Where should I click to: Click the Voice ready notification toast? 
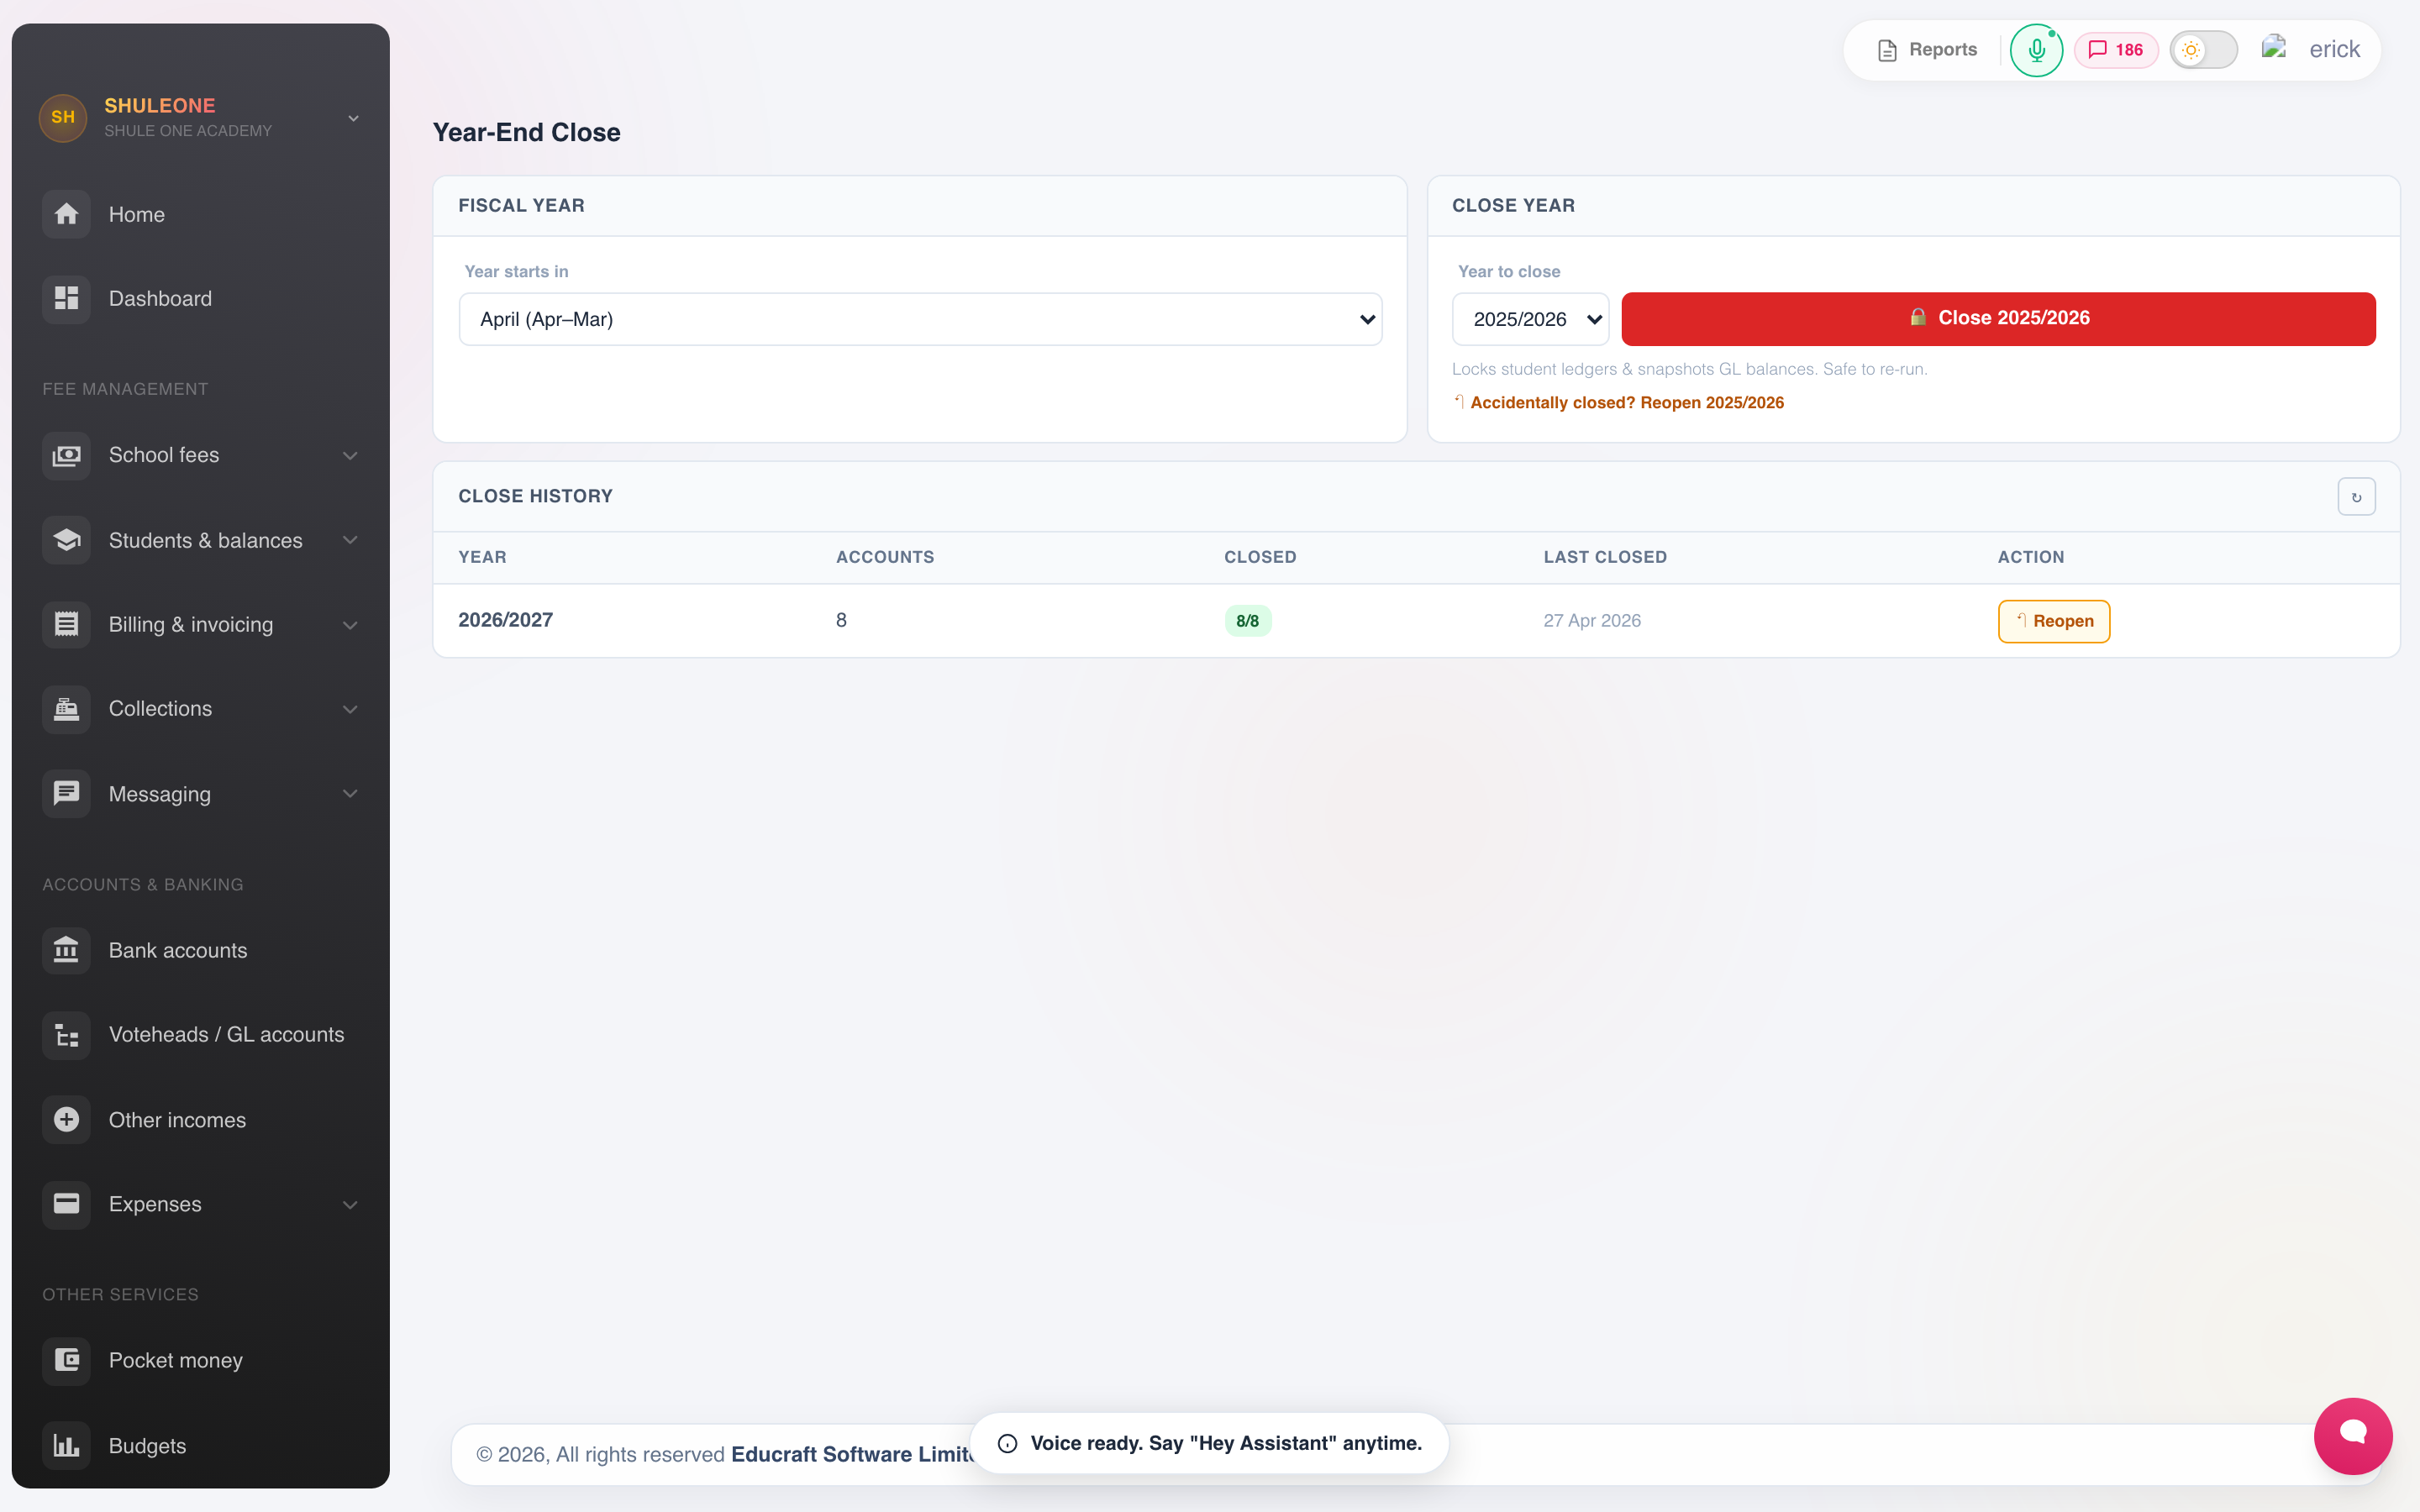1209,1443
